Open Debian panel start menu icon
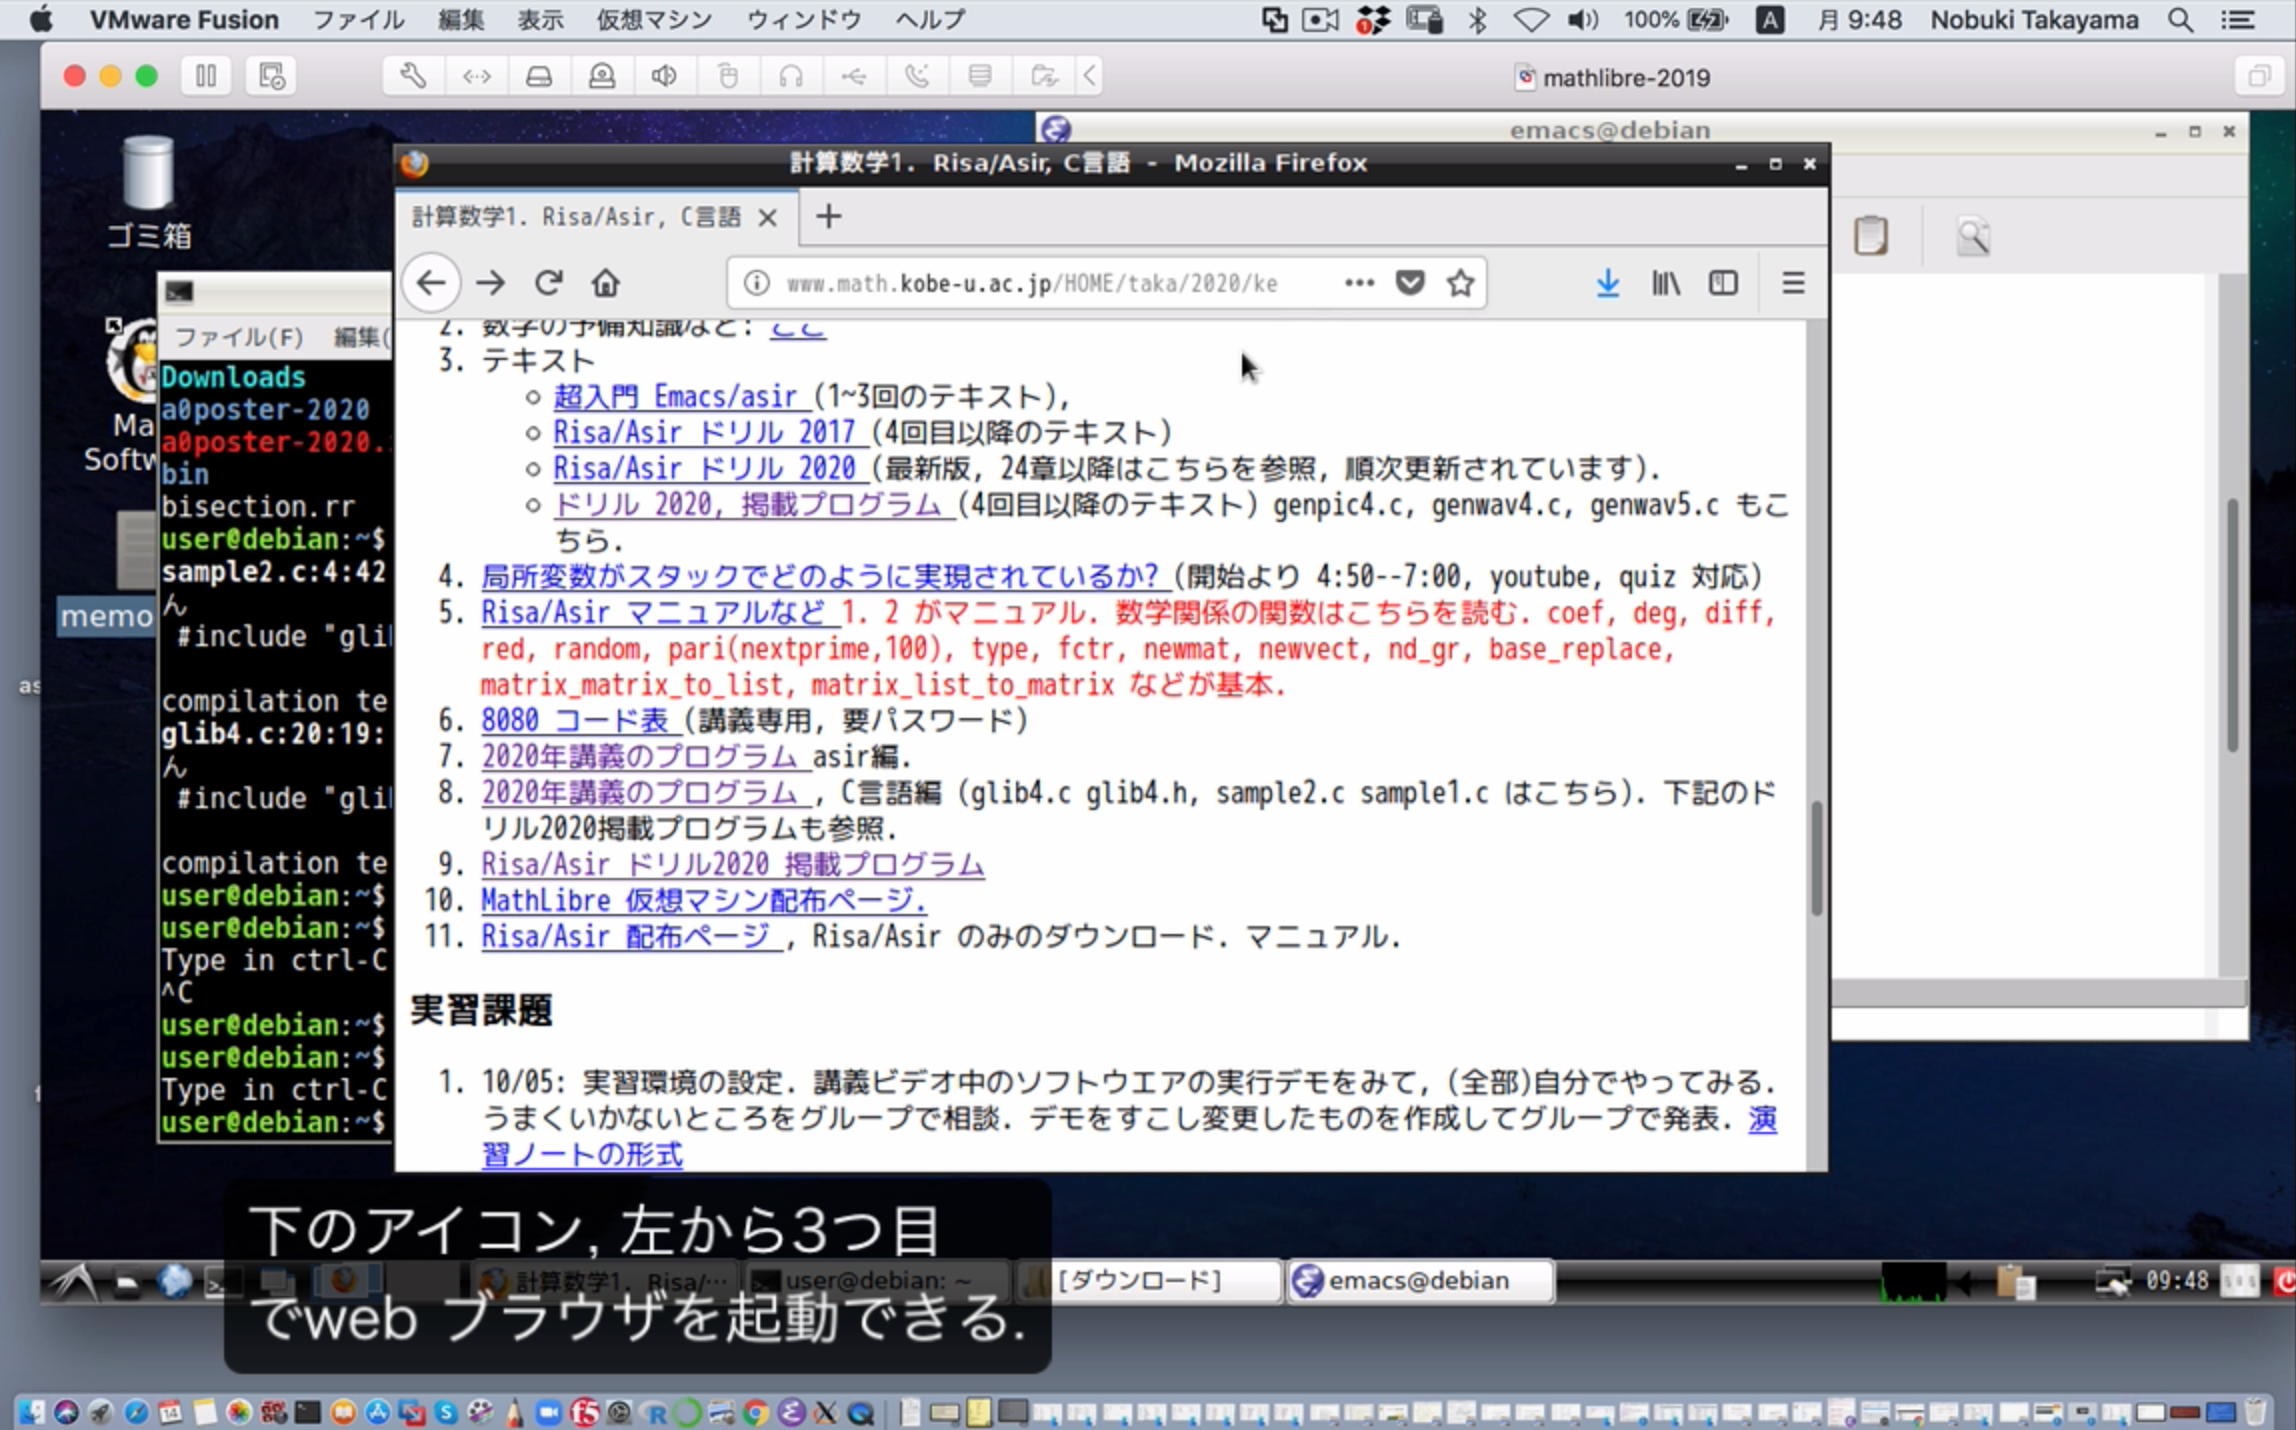 point(73,1281)
